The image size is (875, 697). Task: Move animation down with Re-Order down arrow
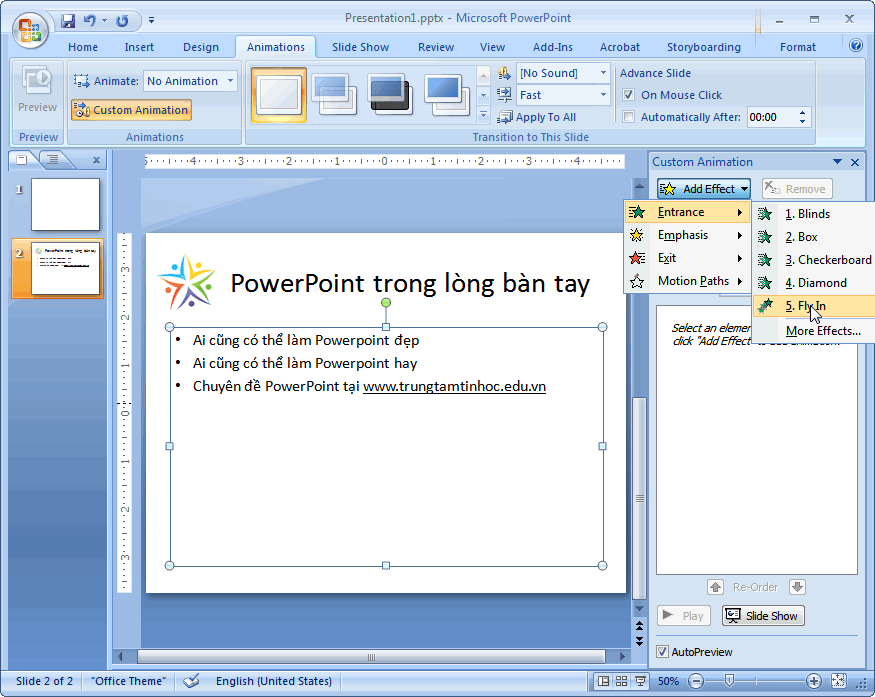(x=797, y=587)
